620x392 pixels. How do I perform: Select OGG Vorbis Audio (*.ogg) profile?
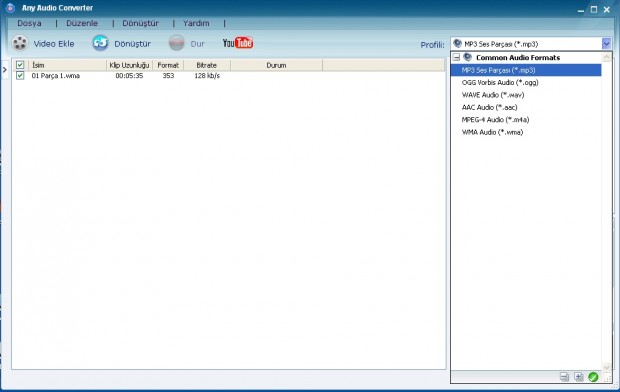526,82
